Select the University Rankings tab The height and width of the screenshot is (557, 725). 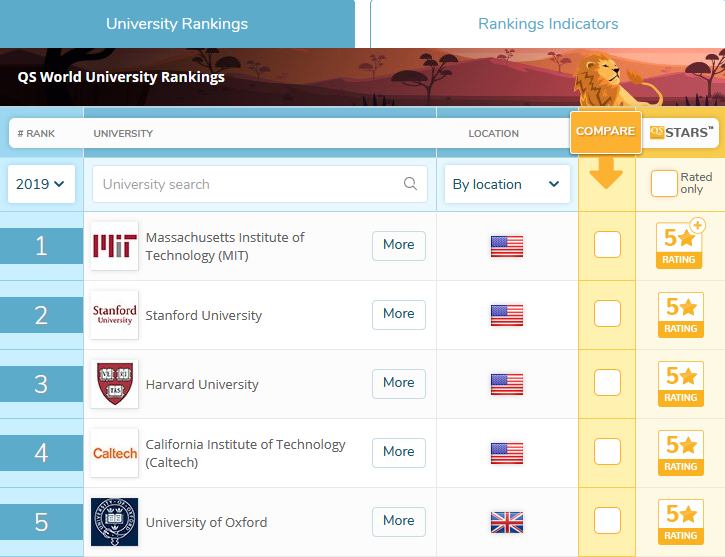click(x=177, y=24)
